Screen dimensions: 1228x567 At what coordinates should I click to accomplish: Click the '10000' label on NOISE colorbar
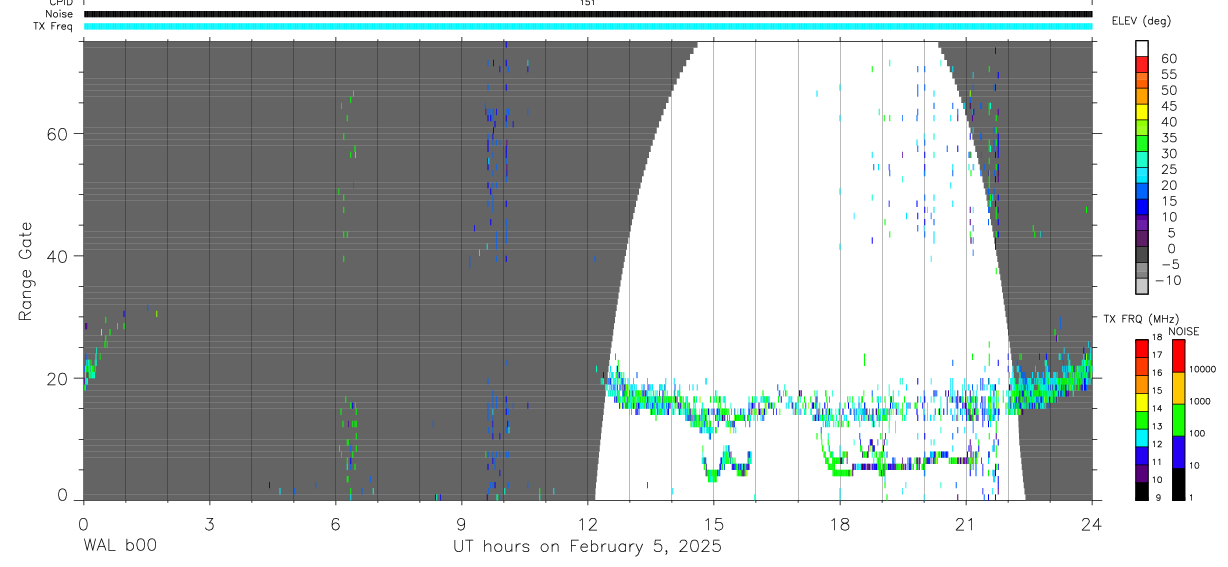pyautogui.click(x=1202, y=369)
